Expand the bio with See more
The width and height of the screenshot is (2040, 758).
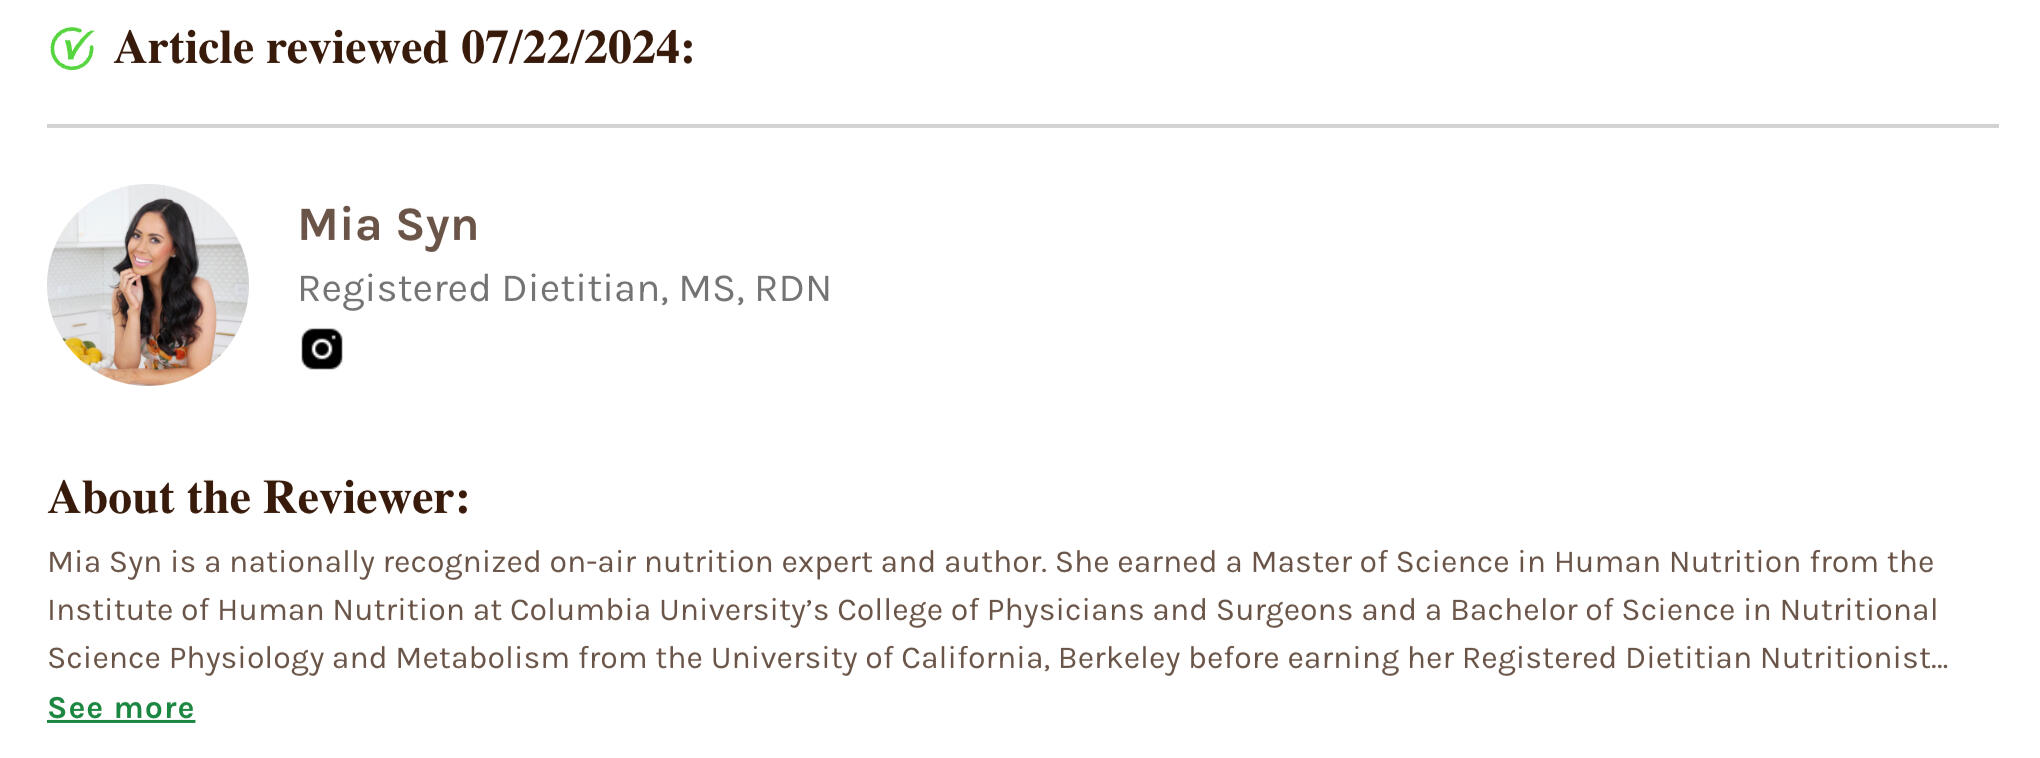121,708
